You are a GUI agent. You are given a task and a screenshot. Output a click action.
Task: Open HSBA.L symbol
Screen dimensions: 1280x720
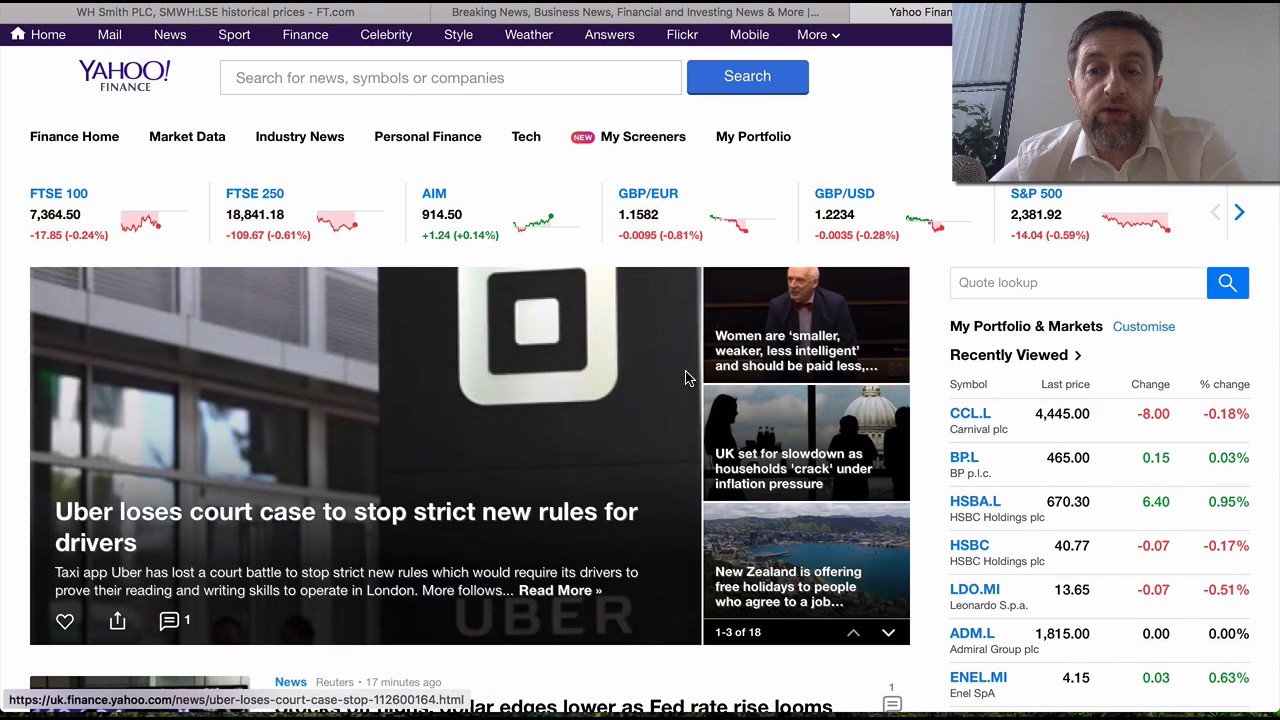[975, 502]
